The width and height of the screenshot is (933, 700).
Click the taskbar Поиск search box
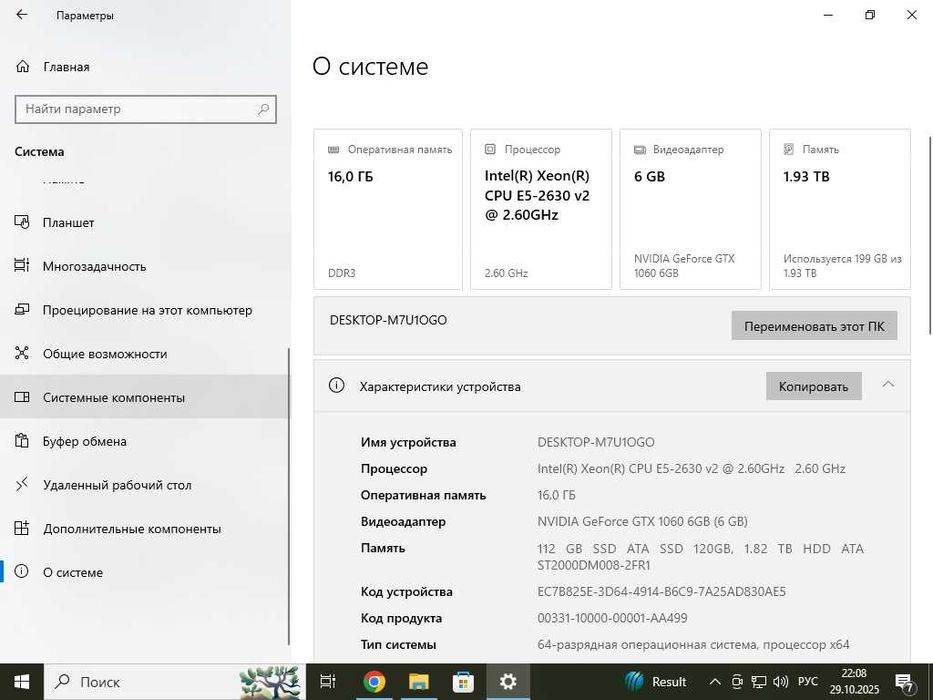pyautogui.click(x=176, y=682)
